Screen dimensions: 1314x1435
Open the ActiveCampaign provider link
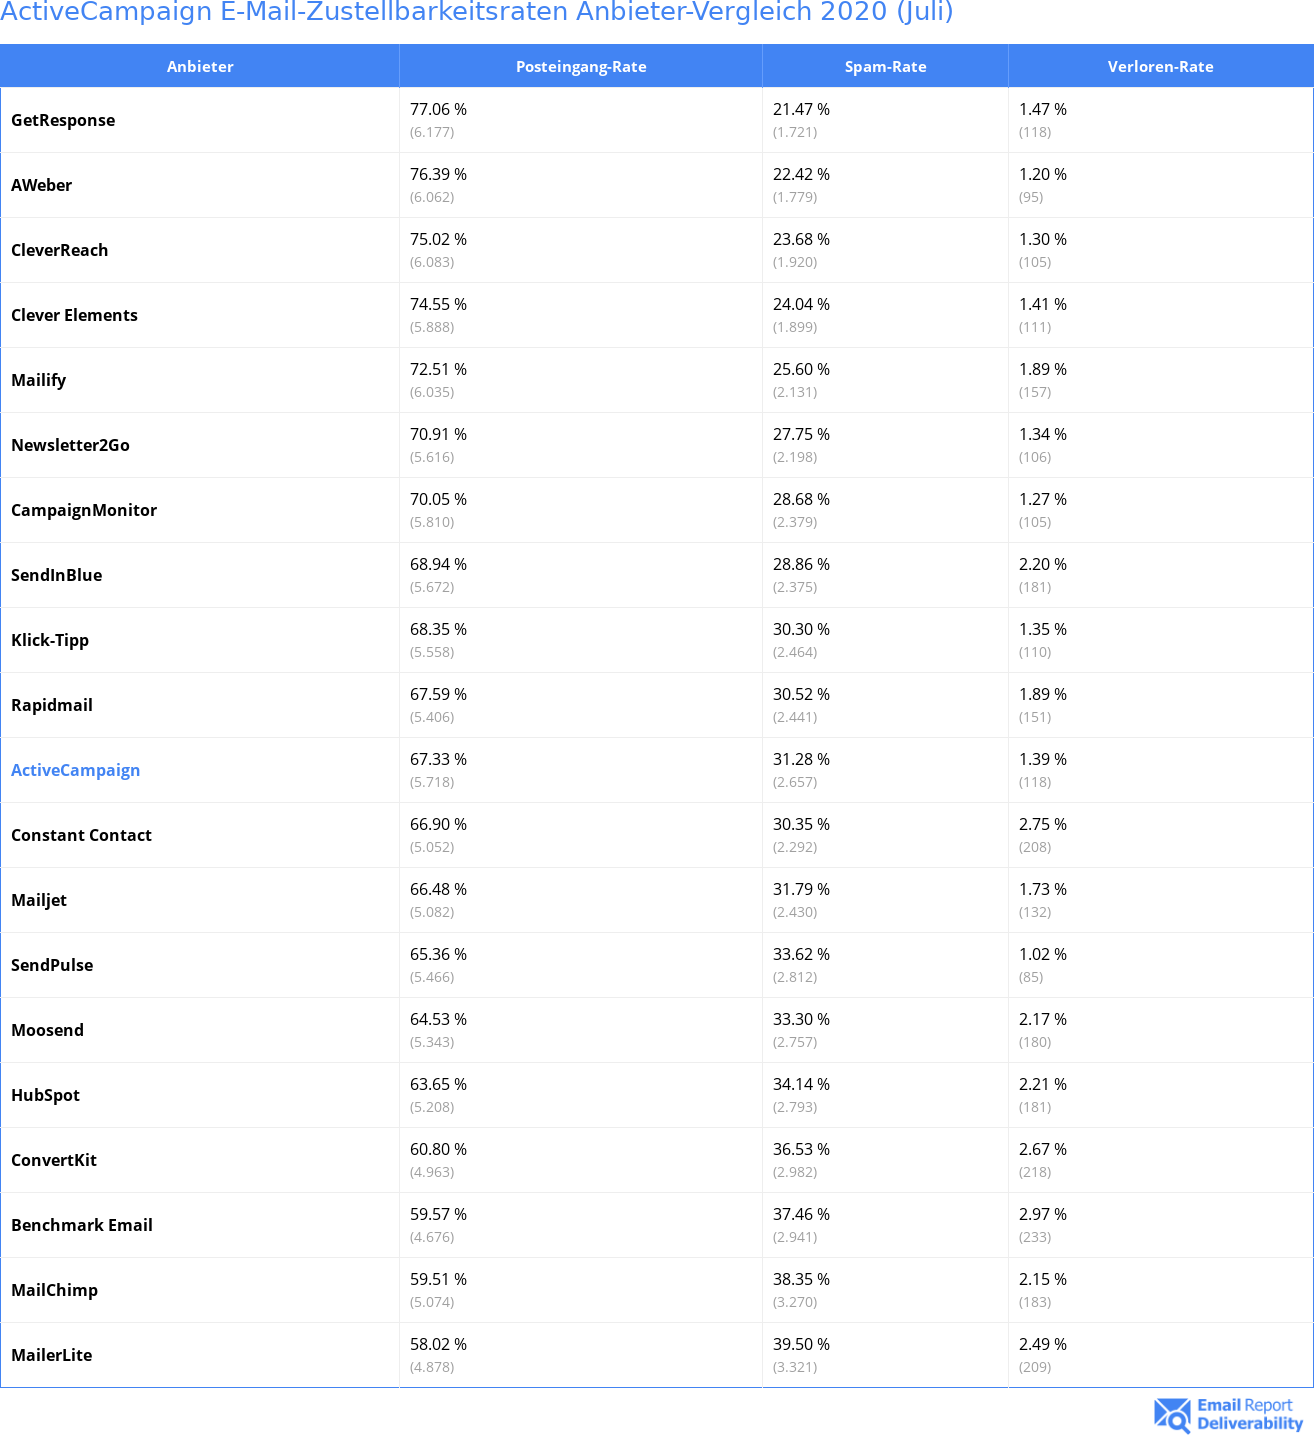tap(75, 770)
